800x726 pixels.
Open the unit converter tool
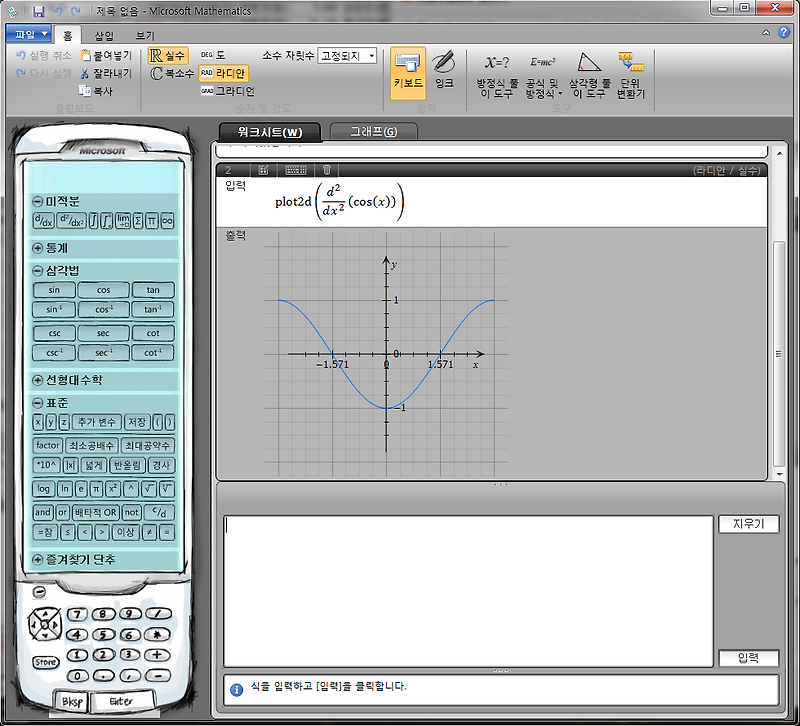pos(632,72)
